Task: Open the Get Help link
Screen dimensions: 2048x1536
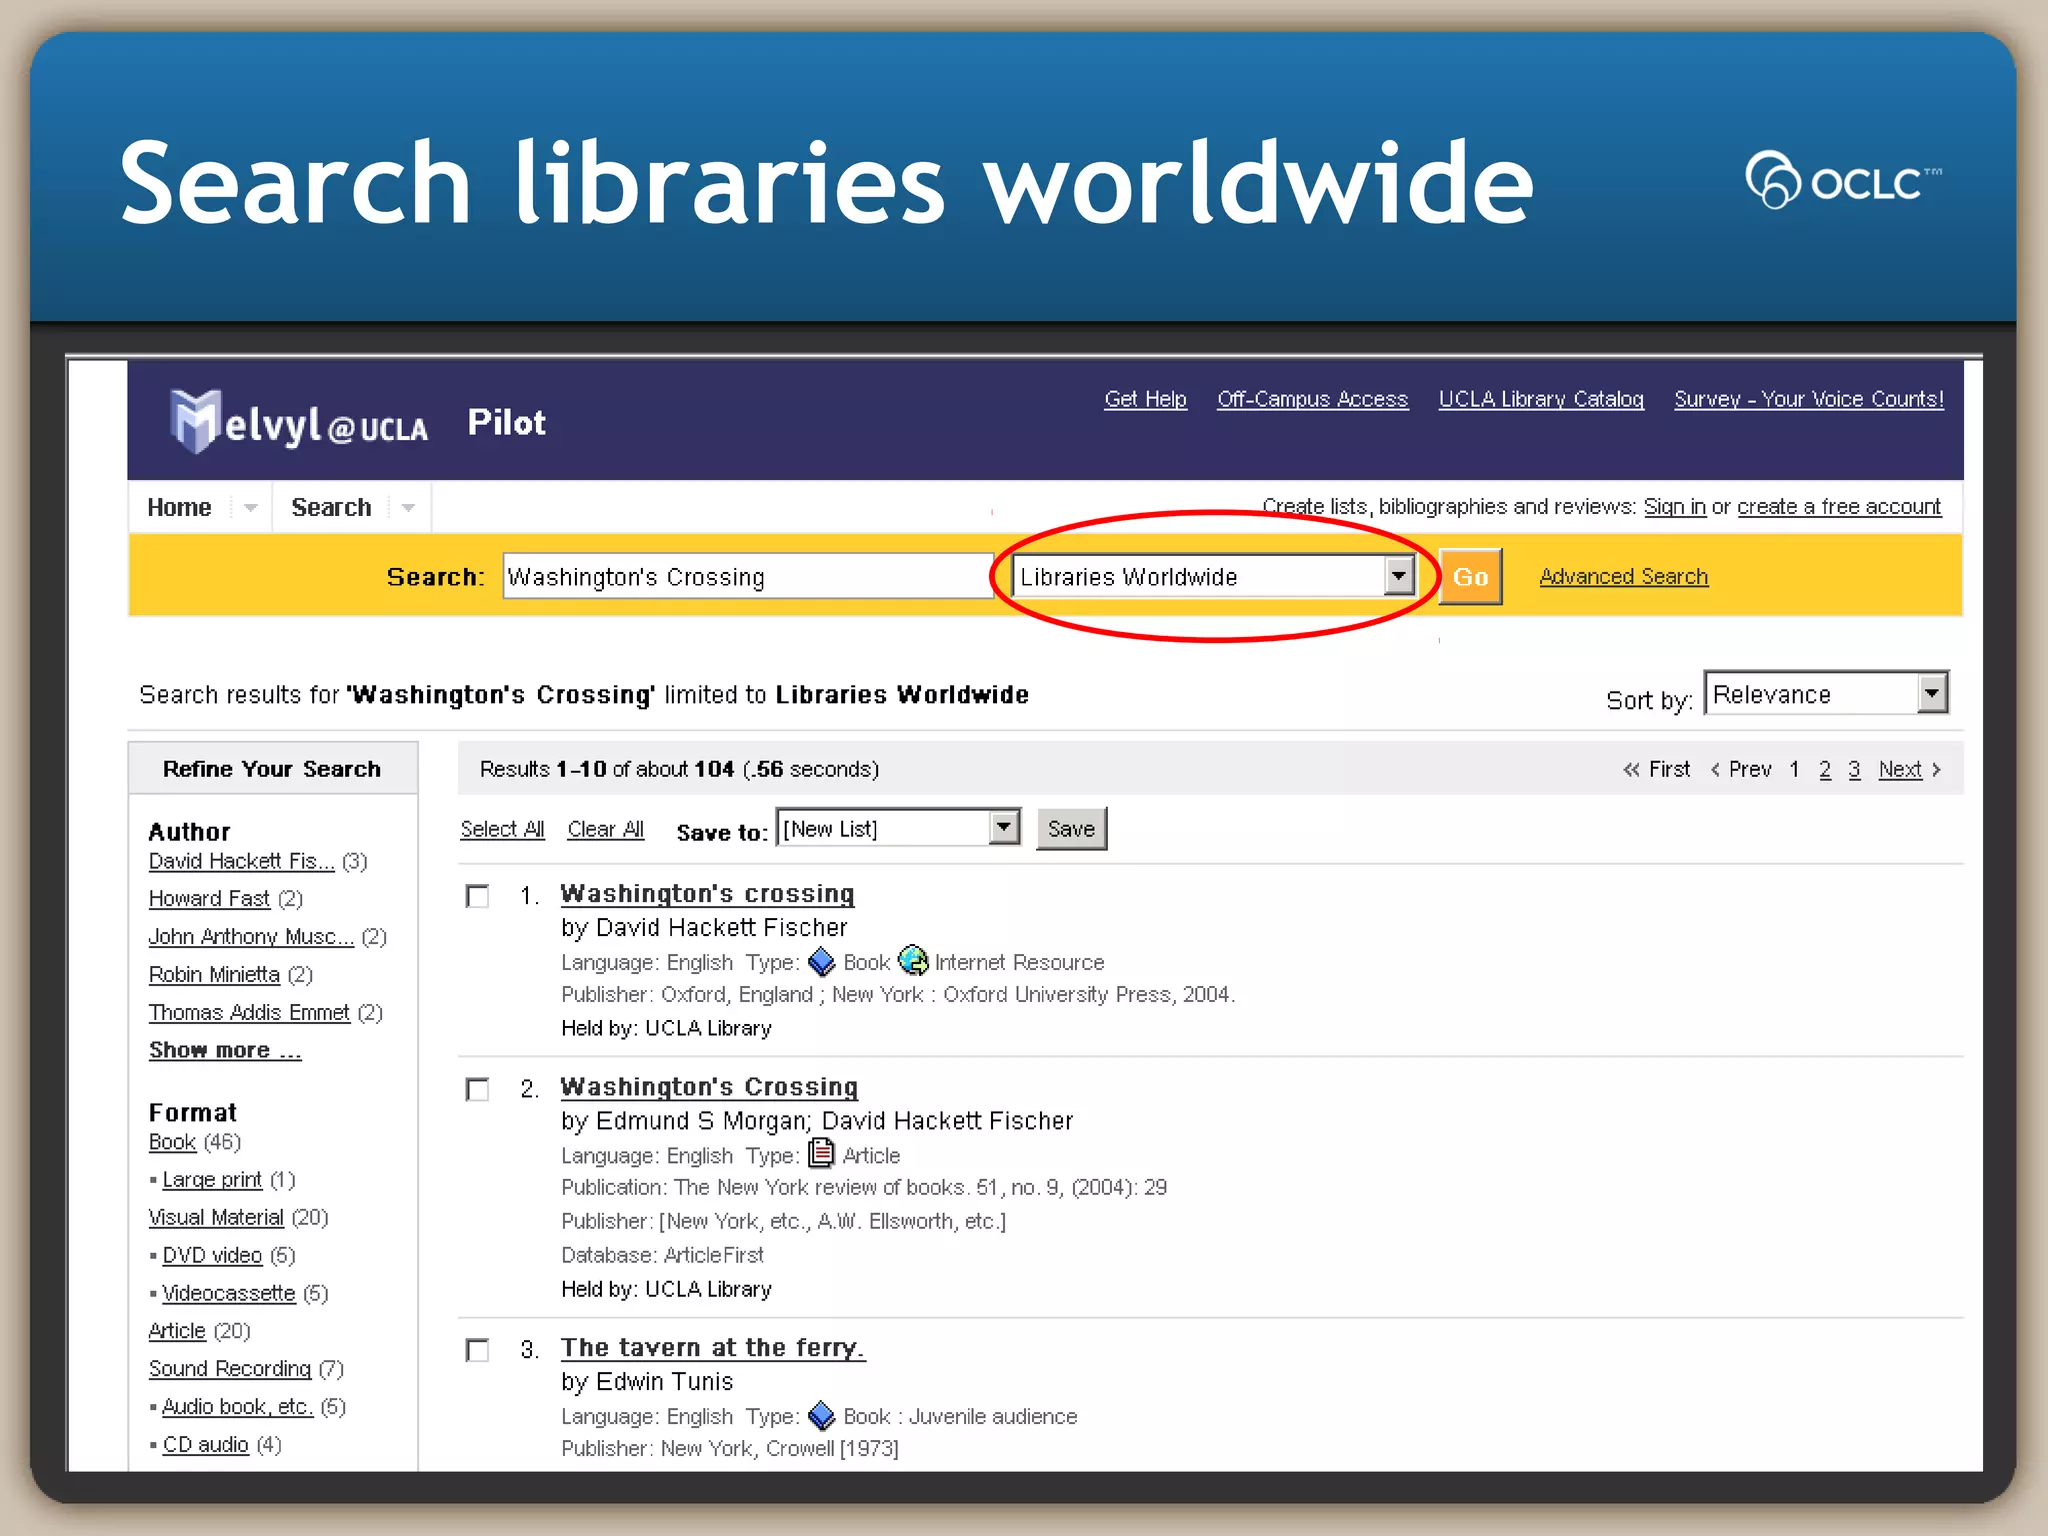Action: click(1145, 399)
